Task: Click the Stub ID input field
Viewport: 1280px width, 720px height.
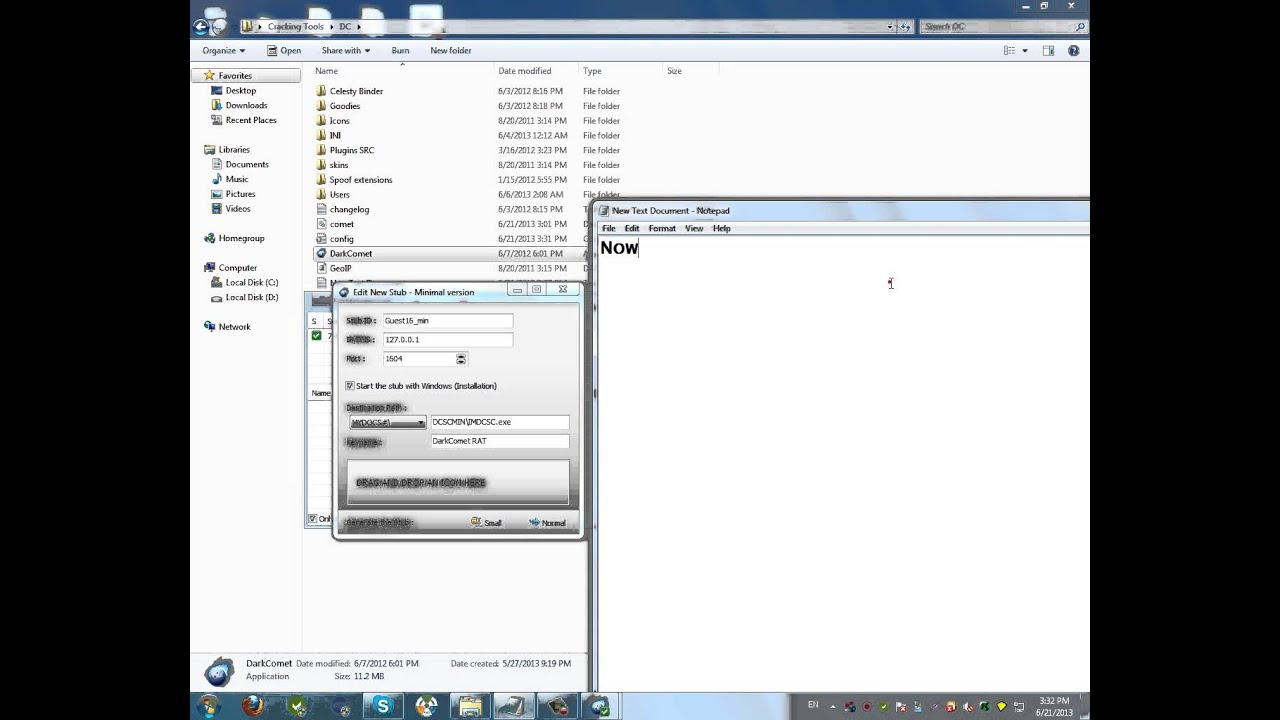Action: tap(447, 321)
